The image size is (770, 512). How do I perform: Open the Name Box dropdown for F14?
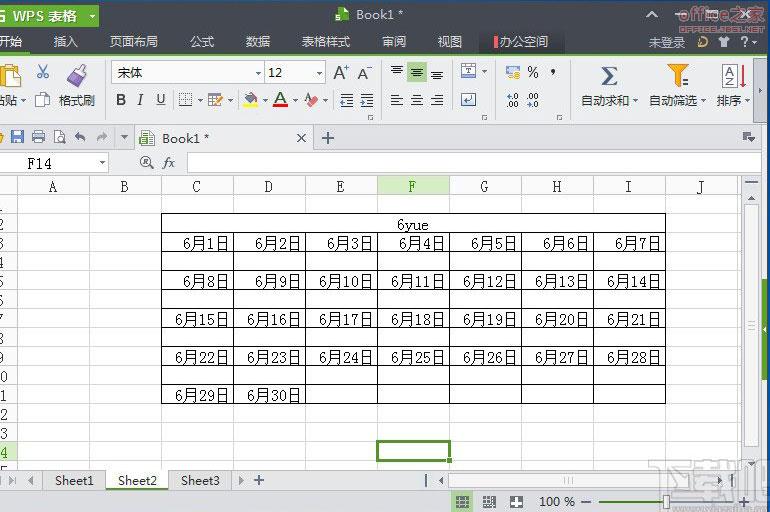tap(102, 162)
